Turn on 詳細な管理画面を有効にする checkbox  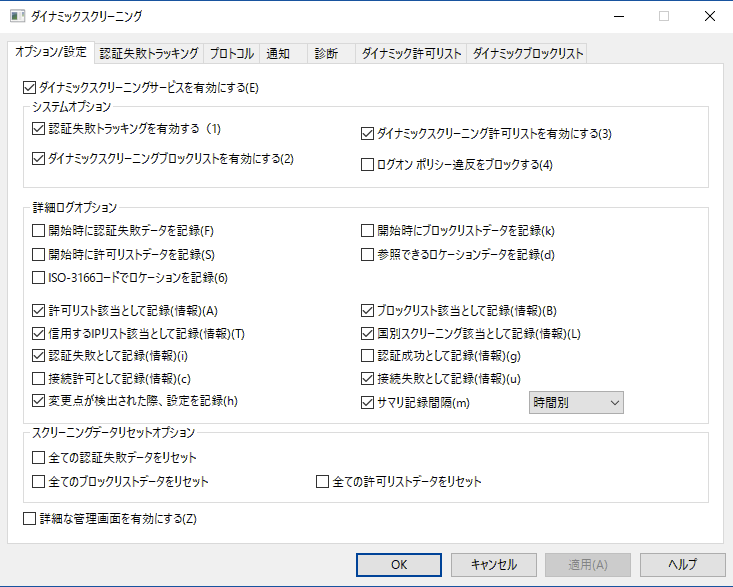[28, 518]
